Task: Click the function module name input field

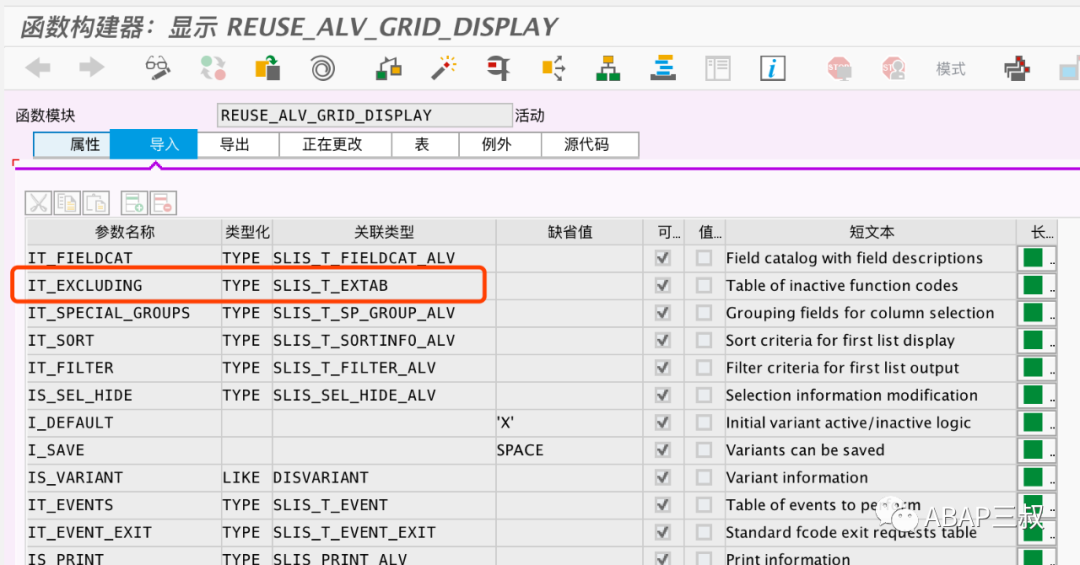Action: pyautogui.click(x=364, y=115)
